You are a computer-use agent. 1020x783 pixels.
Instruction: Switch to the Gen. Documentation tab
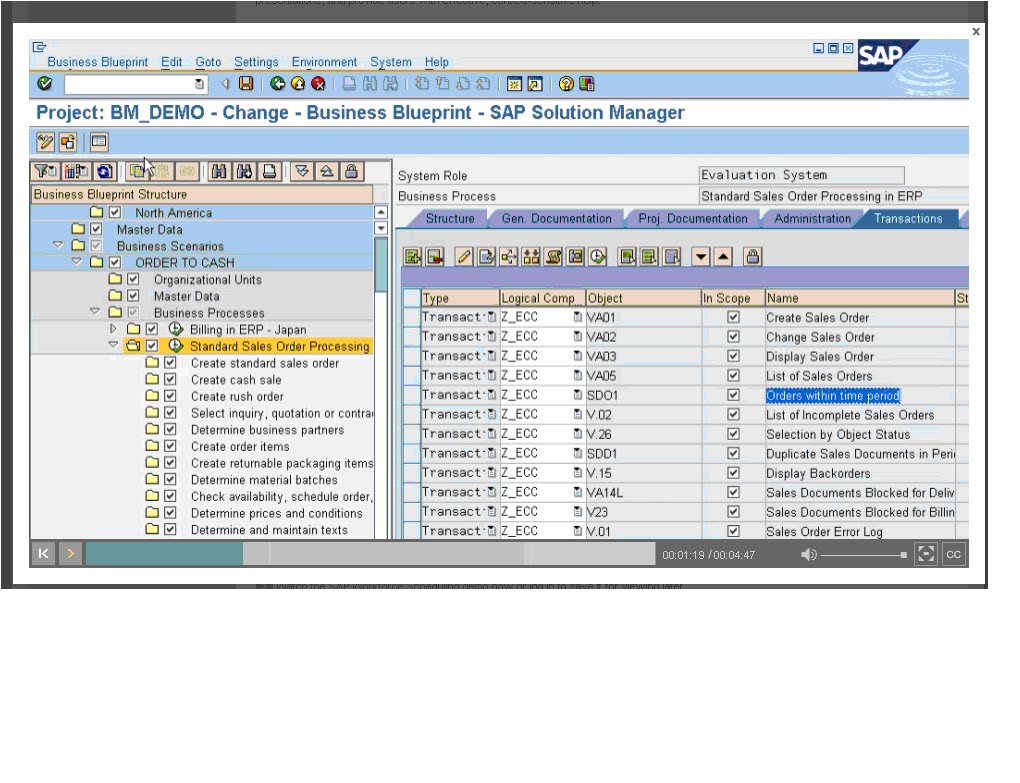pyautogui.click(x=560, y=218)
